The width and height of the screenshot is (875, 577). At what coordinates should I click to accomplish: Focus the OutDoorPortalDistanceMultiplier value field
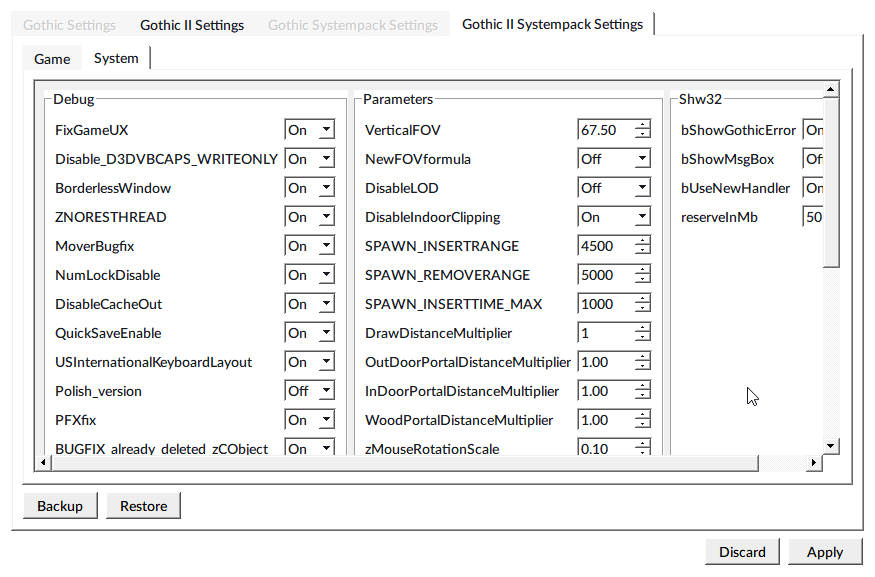[x=606, y=362]
